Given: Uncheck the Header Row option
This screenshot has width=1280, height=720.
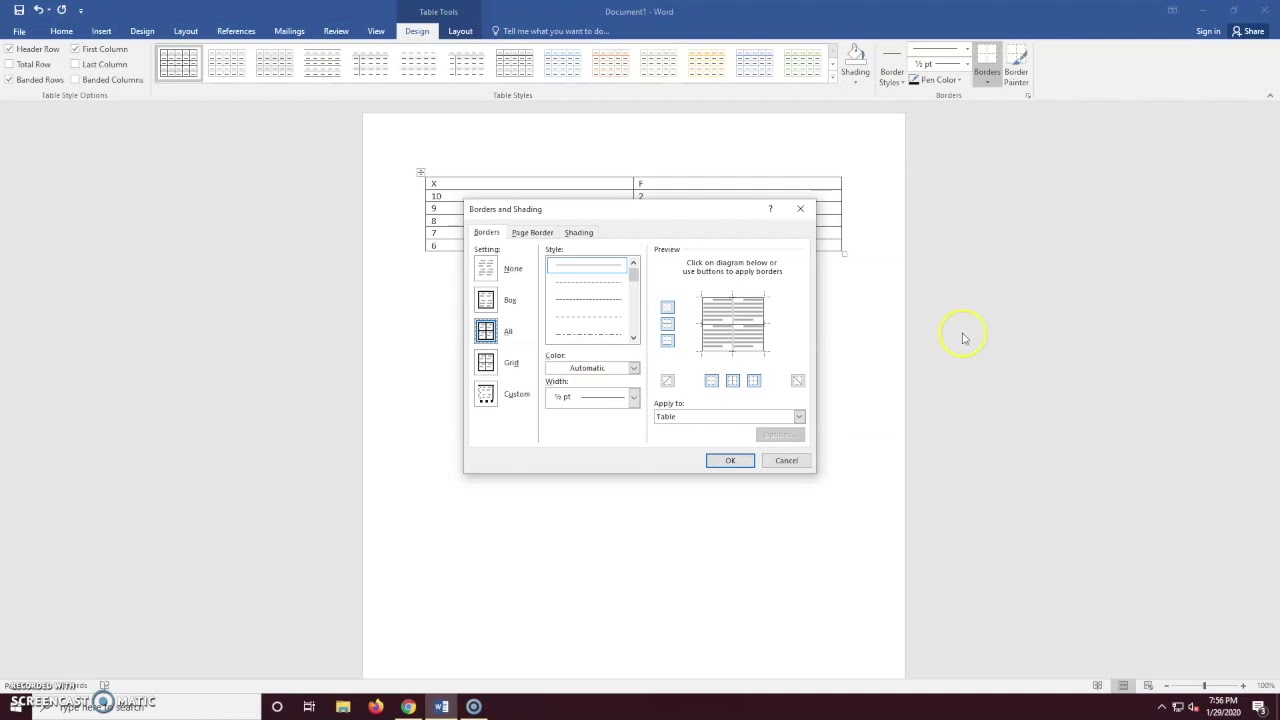Looking at the screenshot, I should click(x=10, y=49).
